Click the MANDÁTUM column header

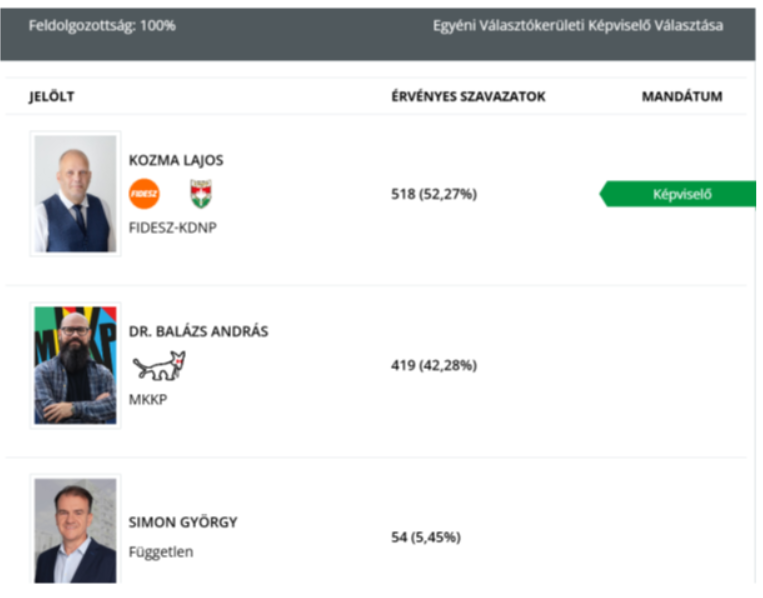[682, 96]
